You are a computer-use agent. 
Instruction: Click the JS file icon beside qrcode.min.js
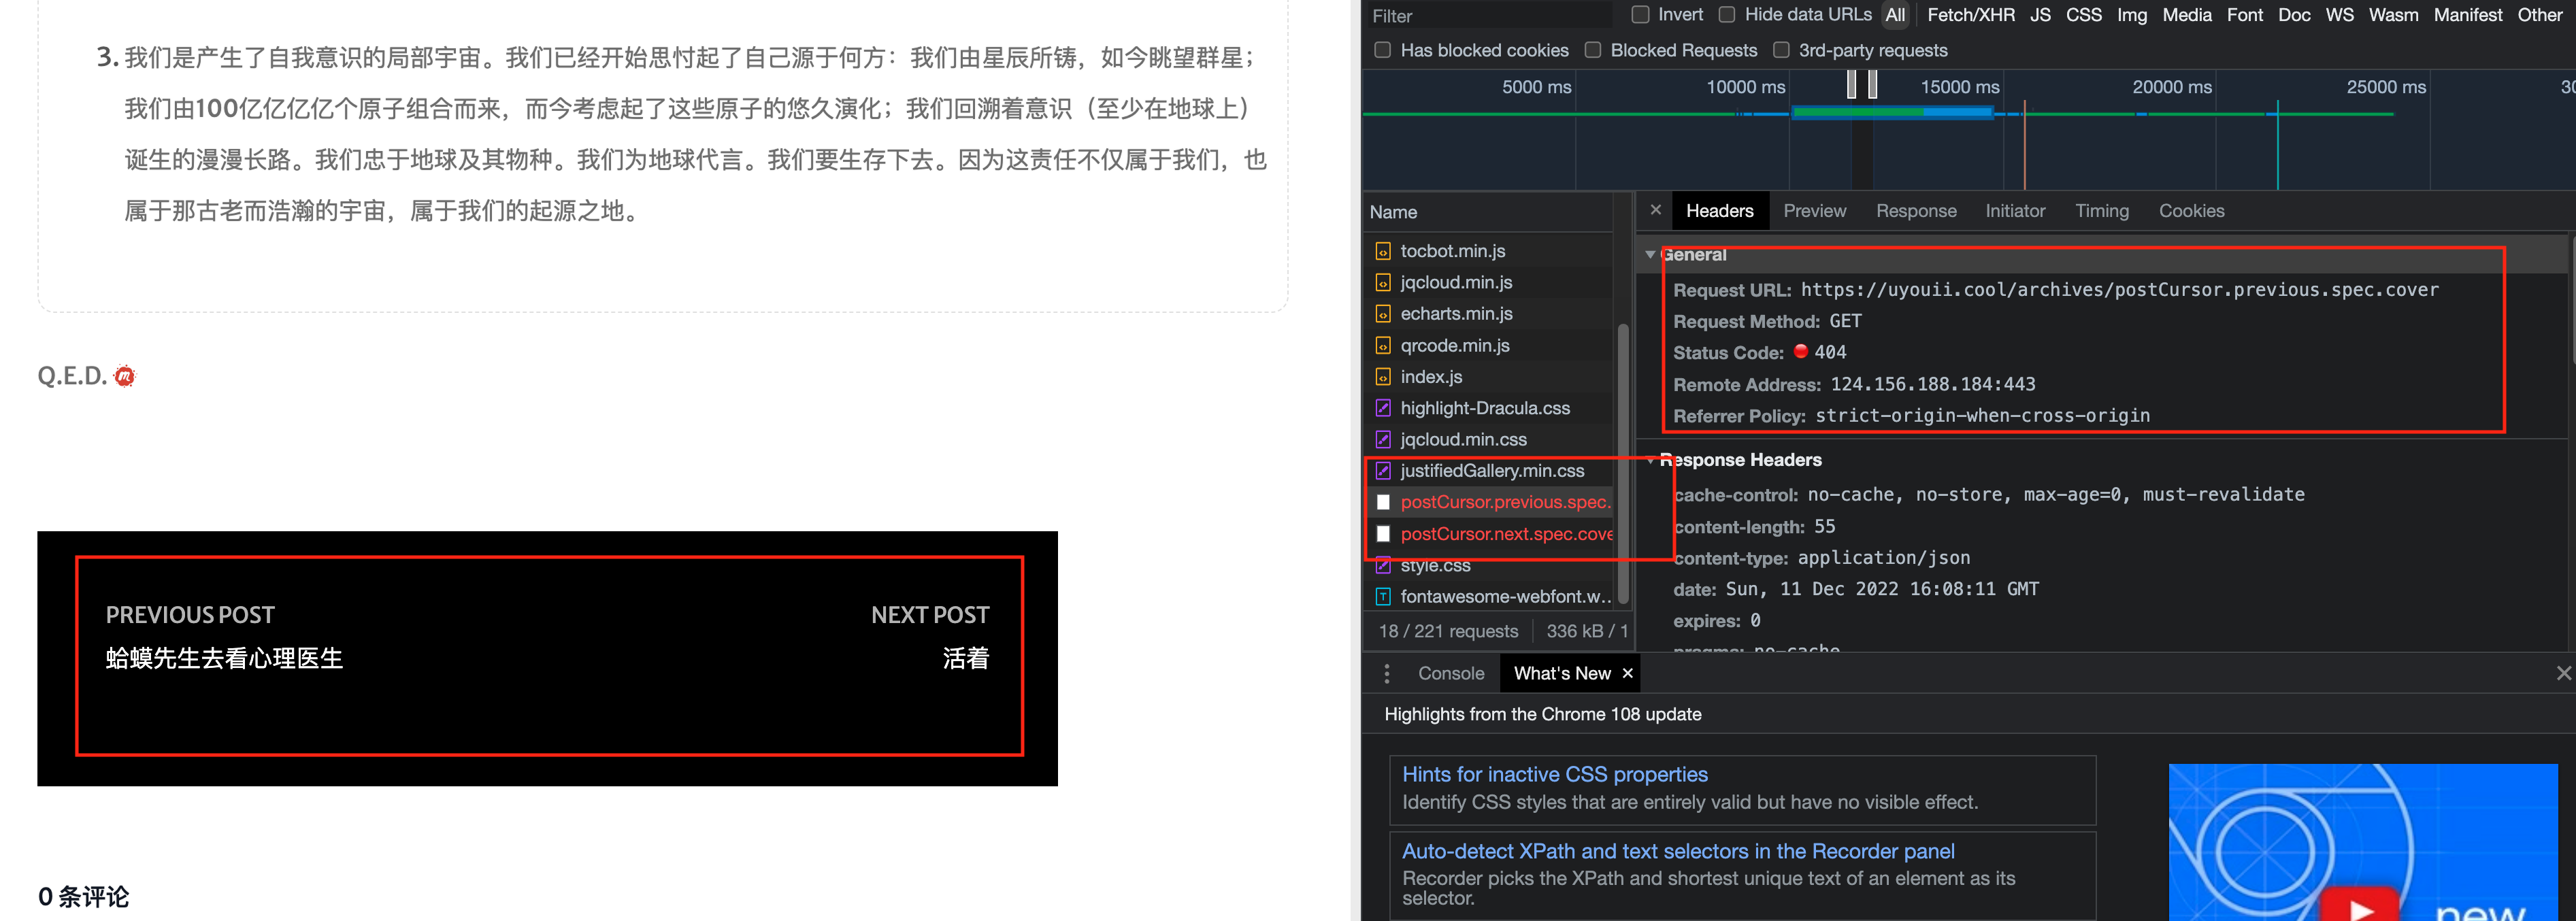1383,345
